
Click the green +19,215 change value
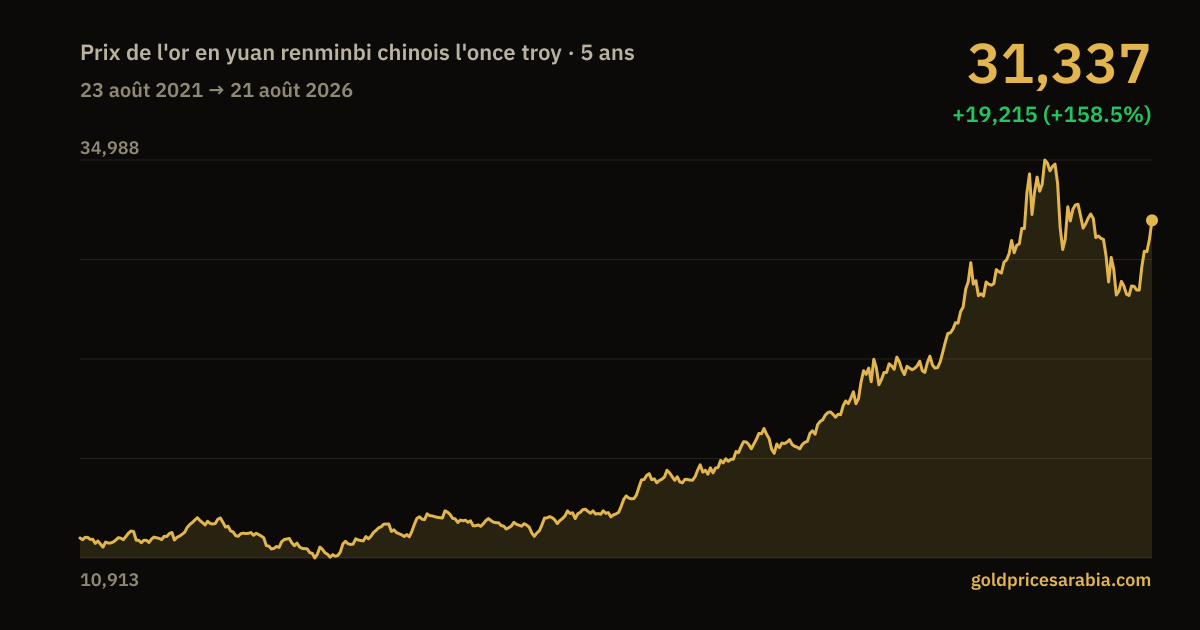point(994,115)
